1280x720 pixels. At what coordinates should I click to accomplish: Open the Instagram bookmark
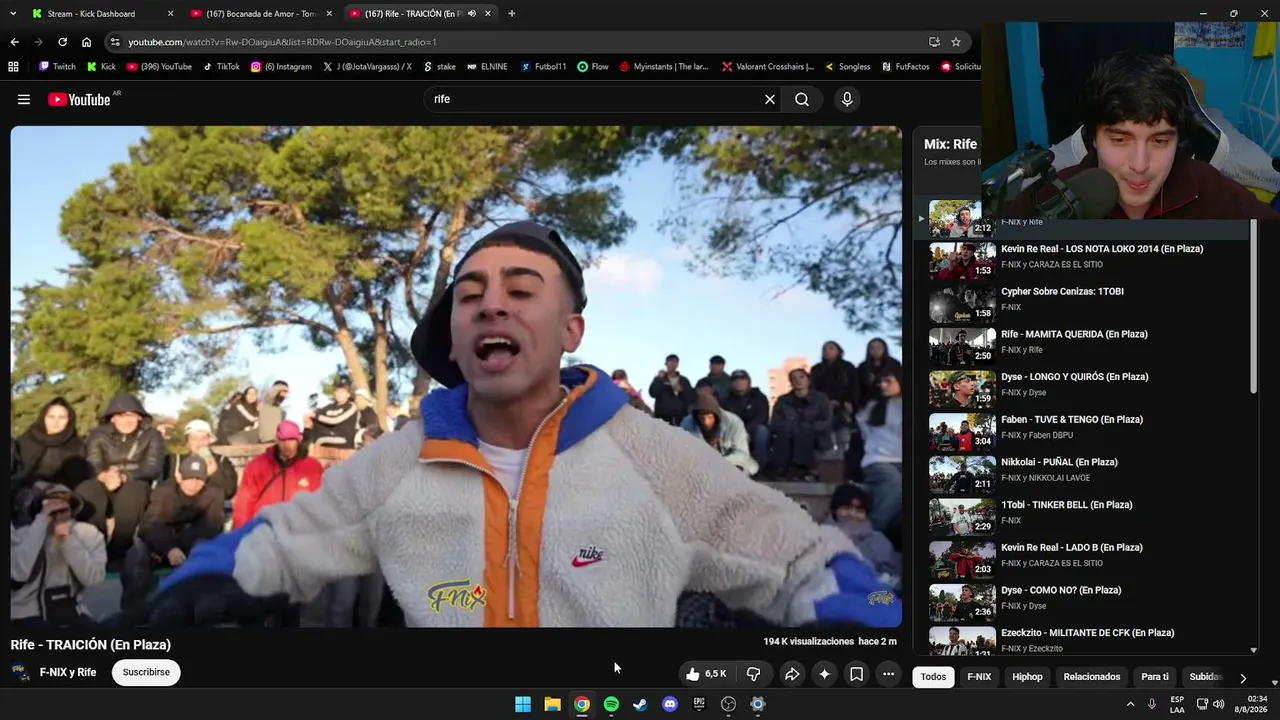click(281, 67)
